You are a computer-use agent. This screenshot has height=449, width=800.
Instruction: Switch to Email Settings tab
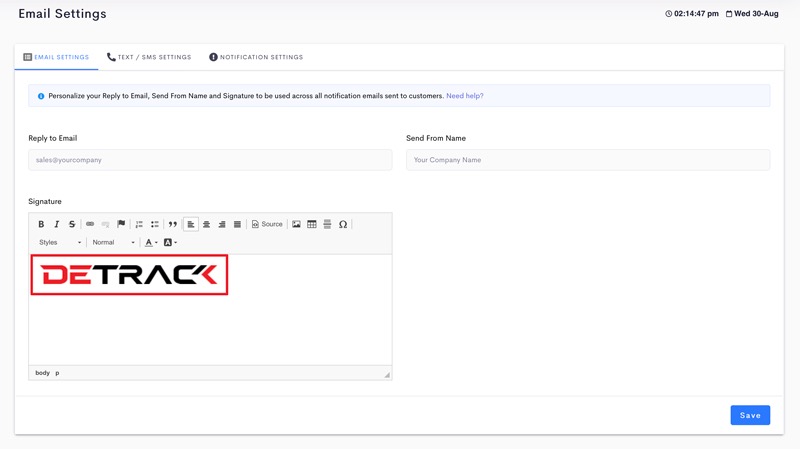(56, 57)
